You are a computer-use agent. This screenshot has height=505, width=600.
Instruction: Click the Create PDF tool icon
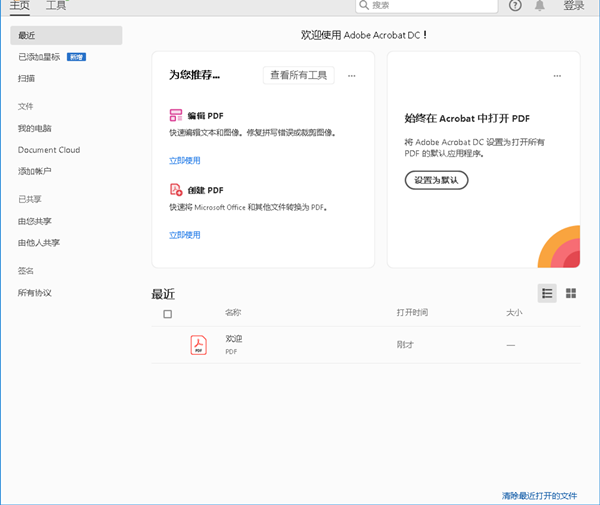[x=176, y=190]
